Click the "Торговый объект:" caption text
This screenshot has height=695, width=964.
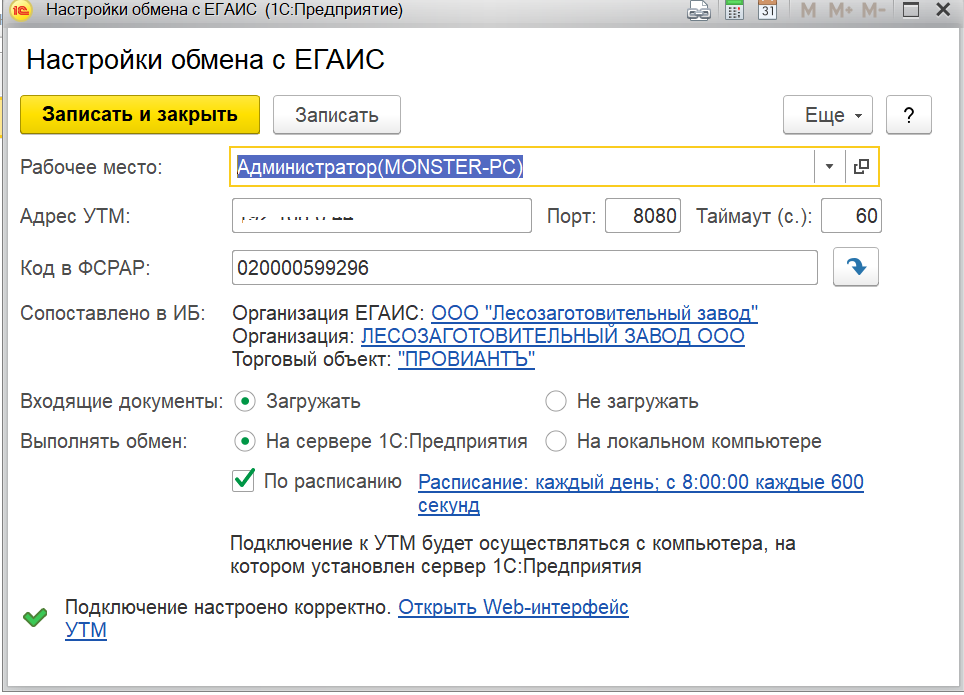(x=312, y=359)
